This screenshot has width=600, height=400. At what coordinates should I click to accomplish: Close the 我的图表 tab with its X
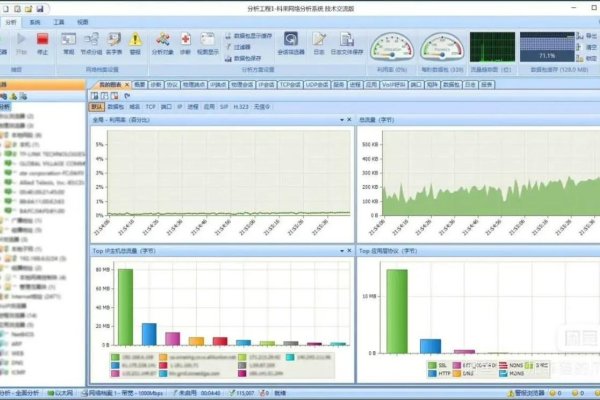pyautogui.click(x=127, y=85)
